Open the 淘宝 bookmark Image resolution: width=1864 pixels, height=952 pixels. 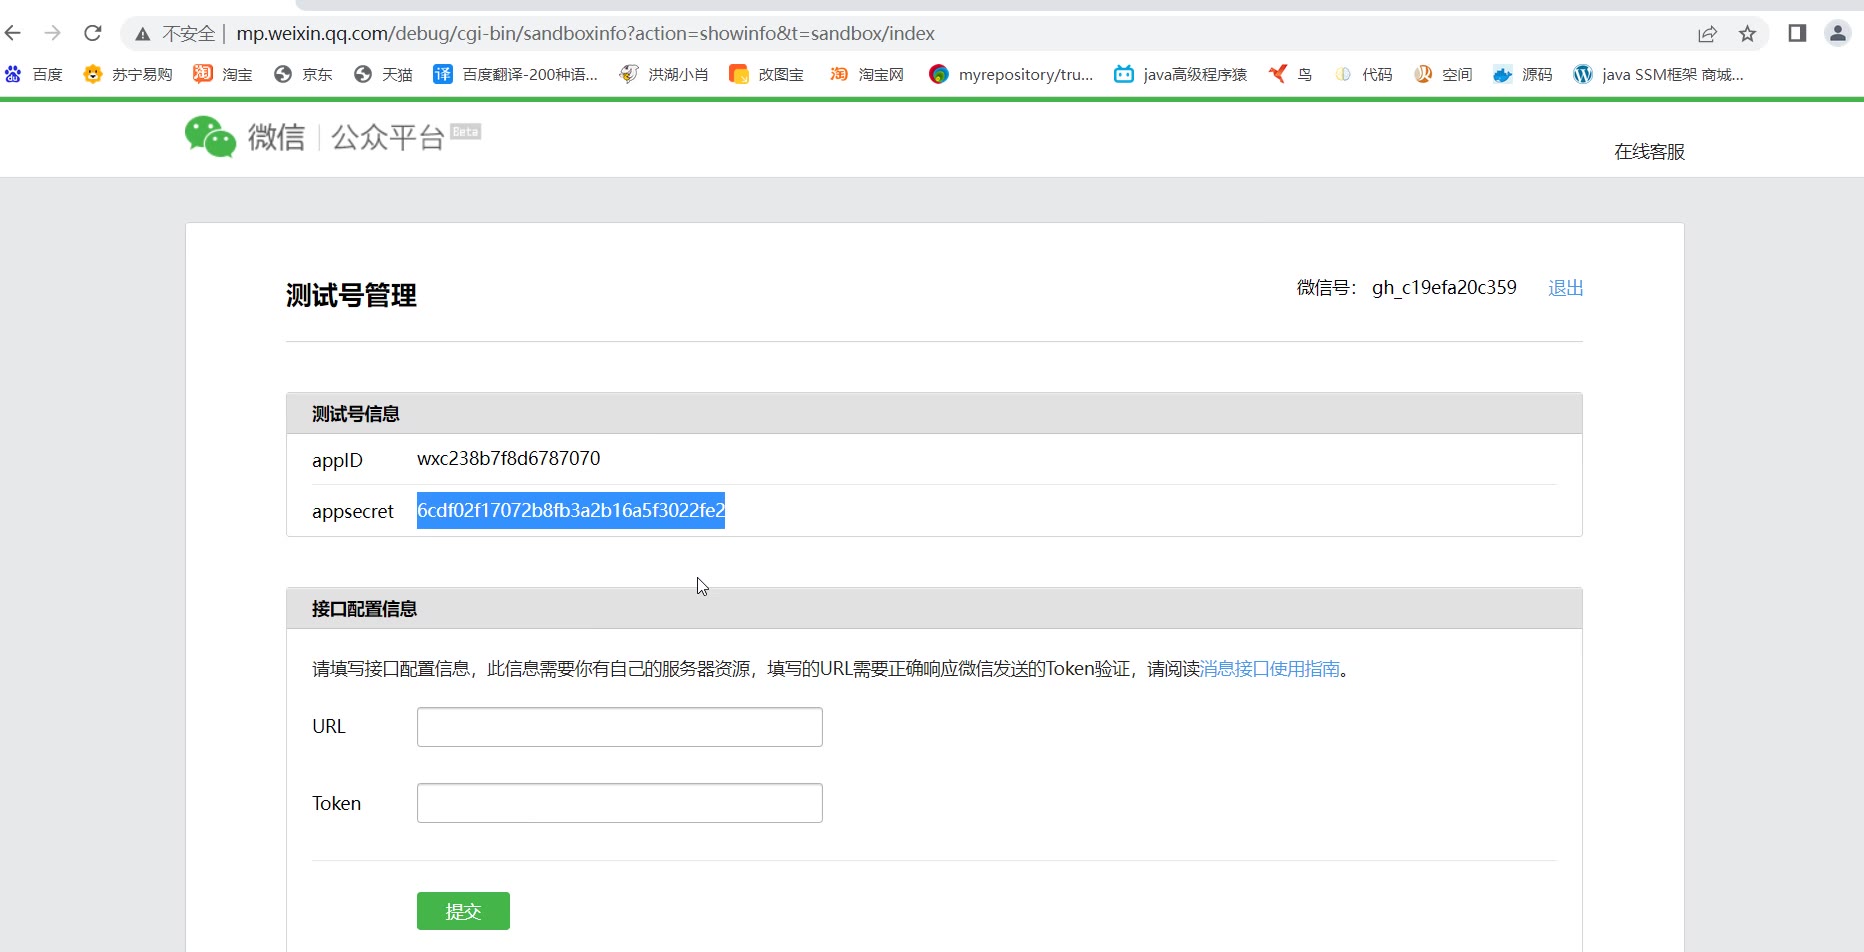[223, 74]
